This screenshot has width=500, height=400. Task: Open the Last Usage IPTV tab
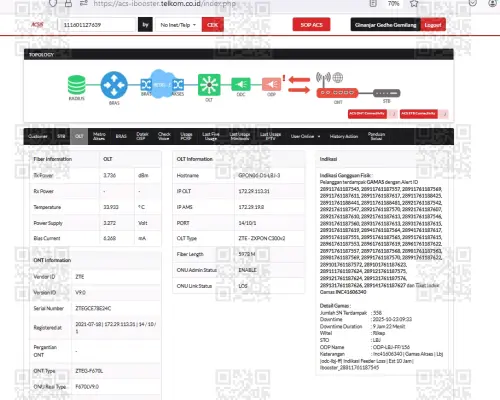pos(270,136)
